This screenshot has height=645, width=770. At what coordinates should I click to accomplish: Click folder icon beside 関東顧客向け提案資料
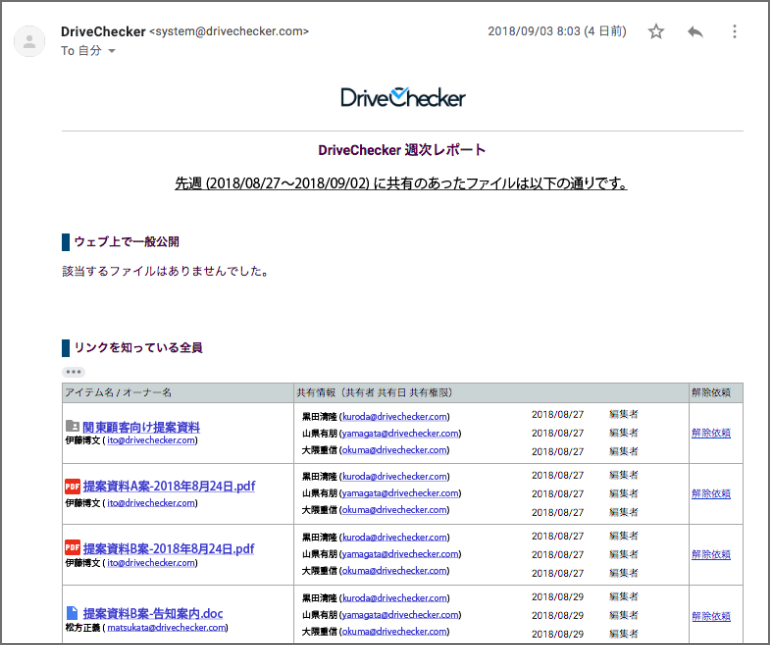(x=72, y=425)
